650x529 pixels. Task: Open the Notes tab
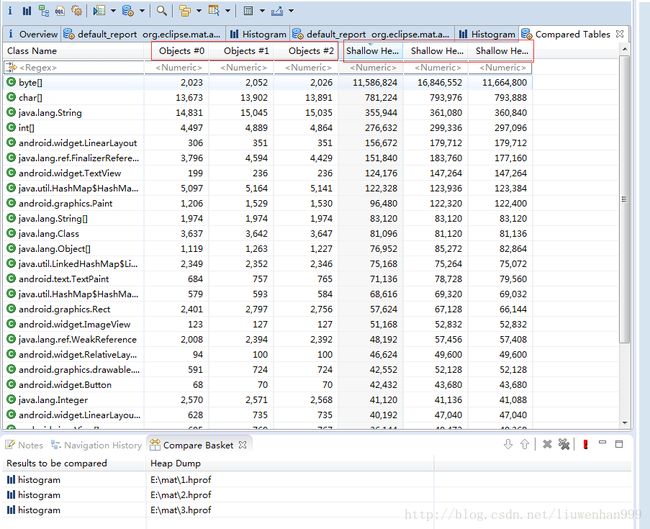click(24, 445)
